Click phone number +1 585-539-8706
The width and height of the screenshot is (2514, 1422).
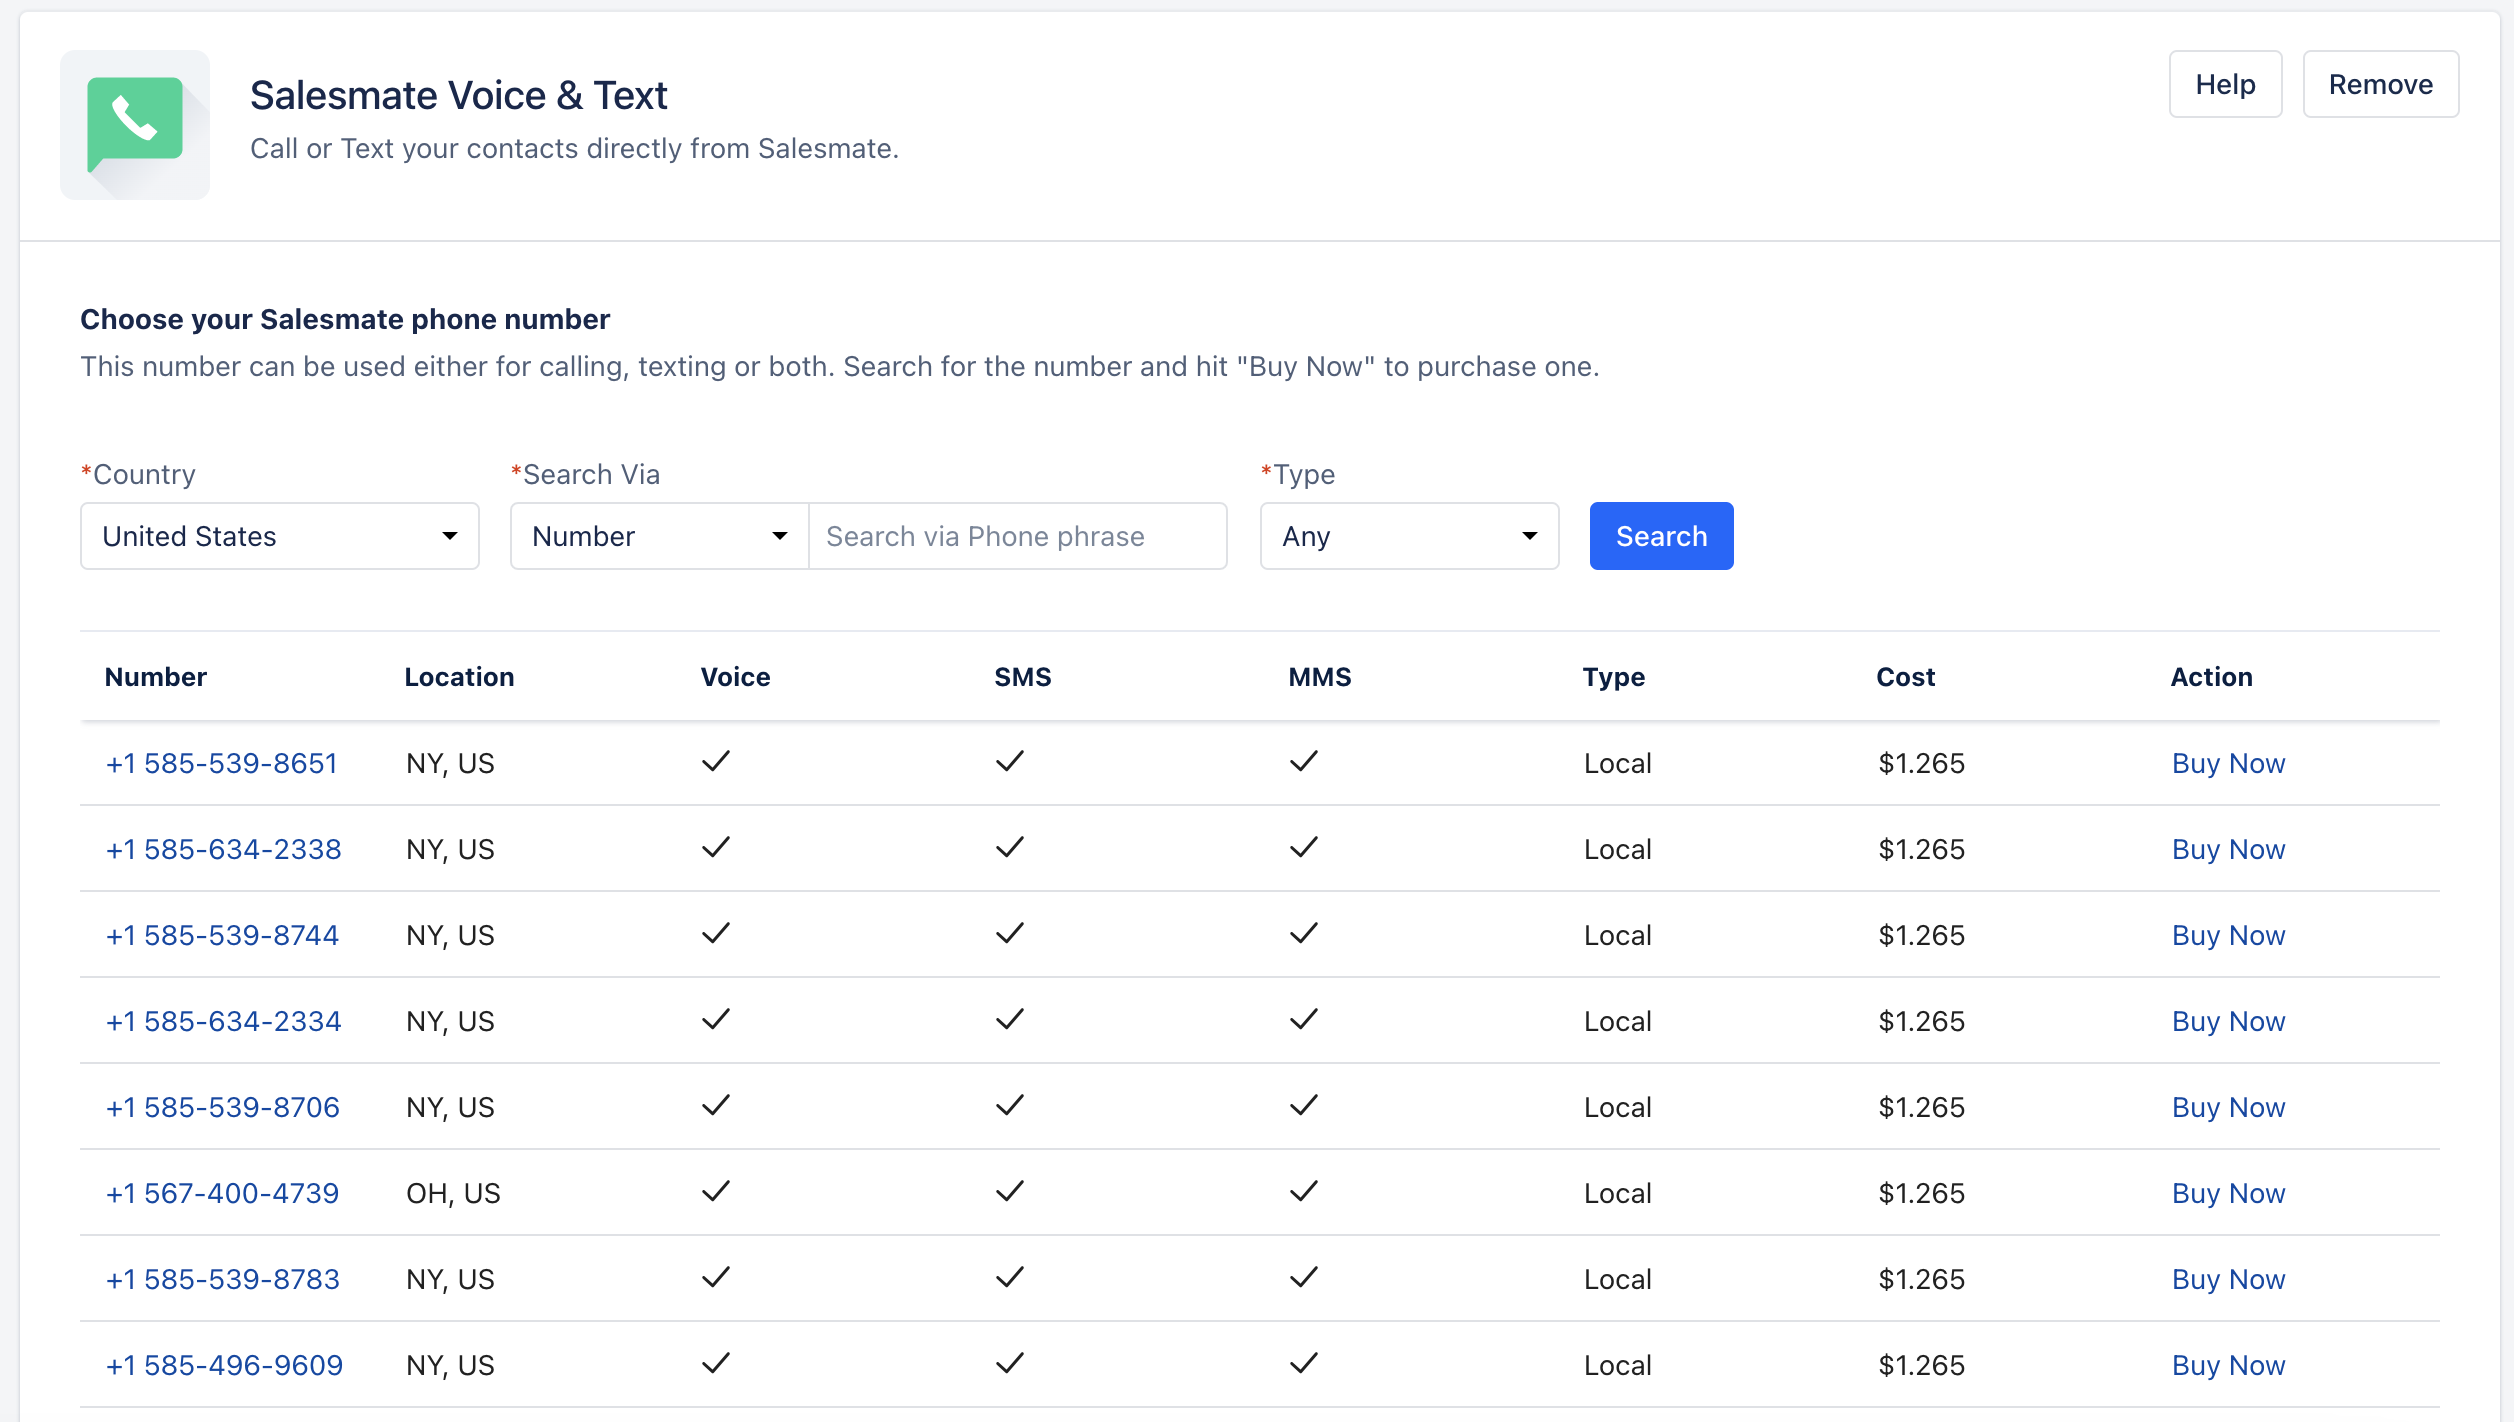point(223,1107)
